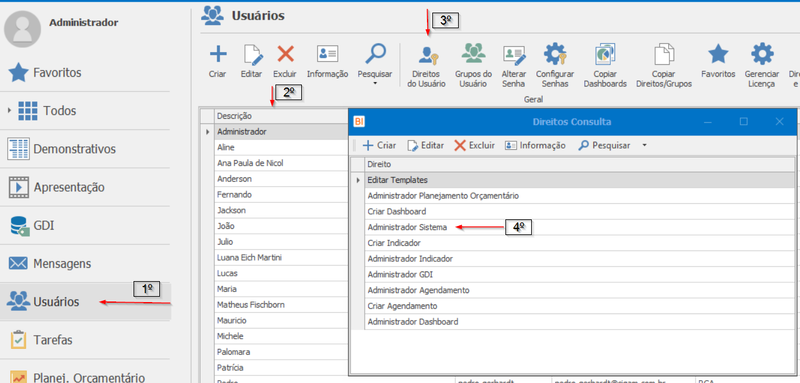Select user Matheus Fischborn
Screen dimensions: 800x383
281,305
